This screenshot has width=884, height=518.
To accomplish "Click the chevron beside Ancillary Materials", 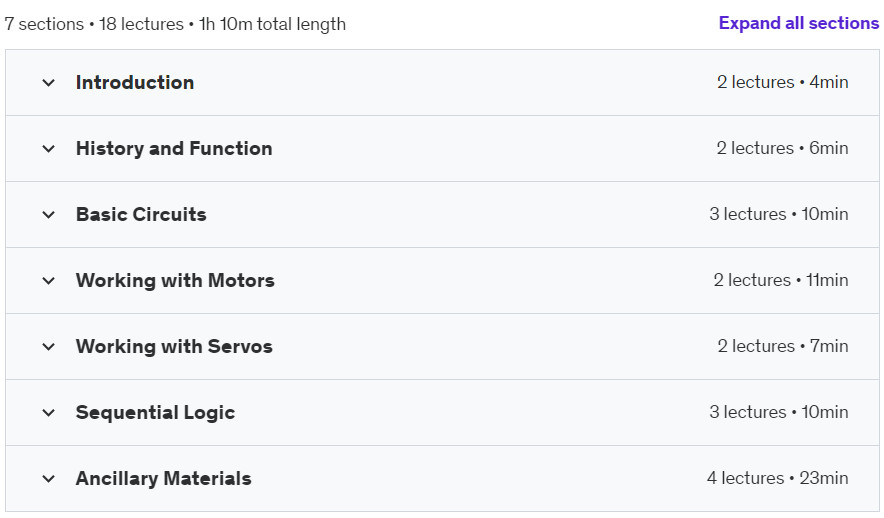I will pyautogui.click(x=48, y=479).
